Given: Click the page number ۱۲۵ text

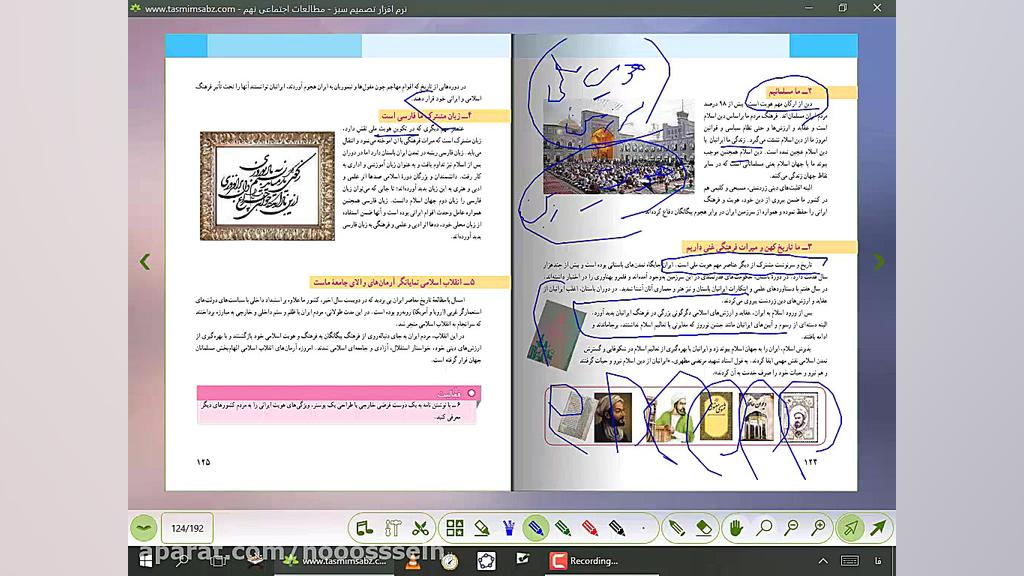Looking at the screenshot, I should click(x=203, y=462).
